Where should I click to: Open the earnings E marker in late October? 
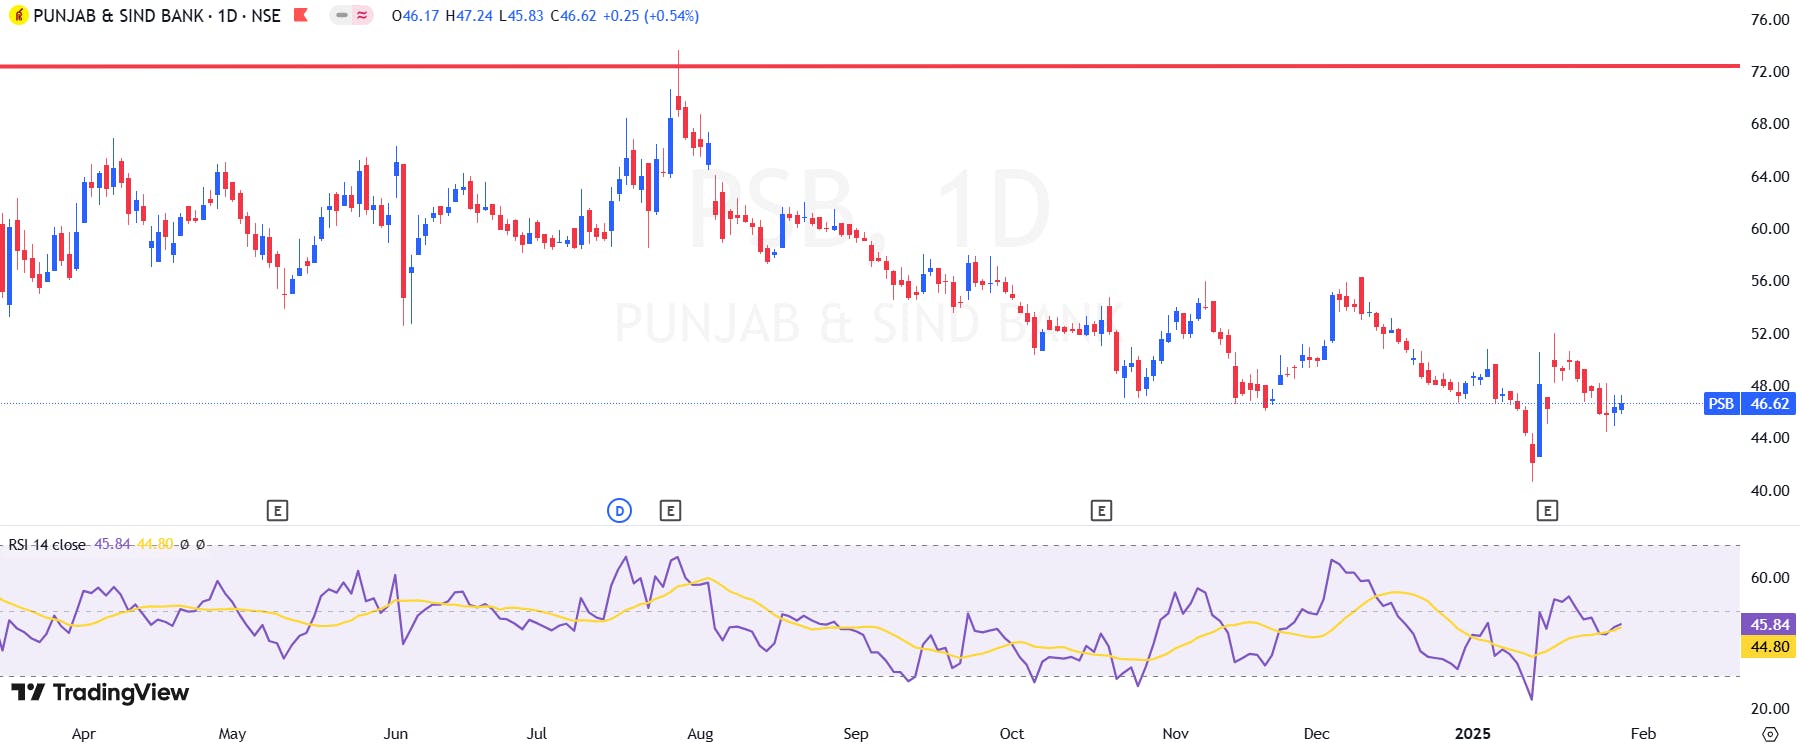point(1101,511)
